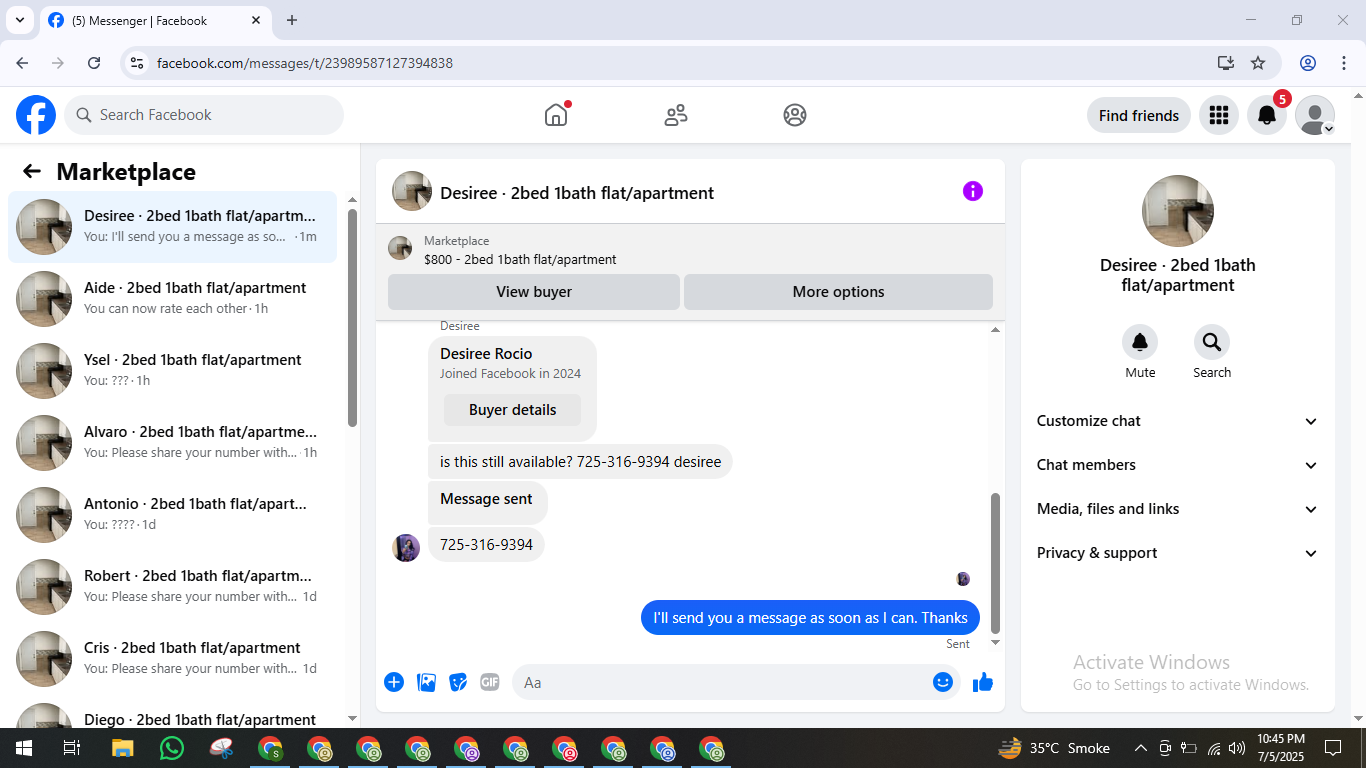
Task: Click Buyer details button
Action: (512, 410)
